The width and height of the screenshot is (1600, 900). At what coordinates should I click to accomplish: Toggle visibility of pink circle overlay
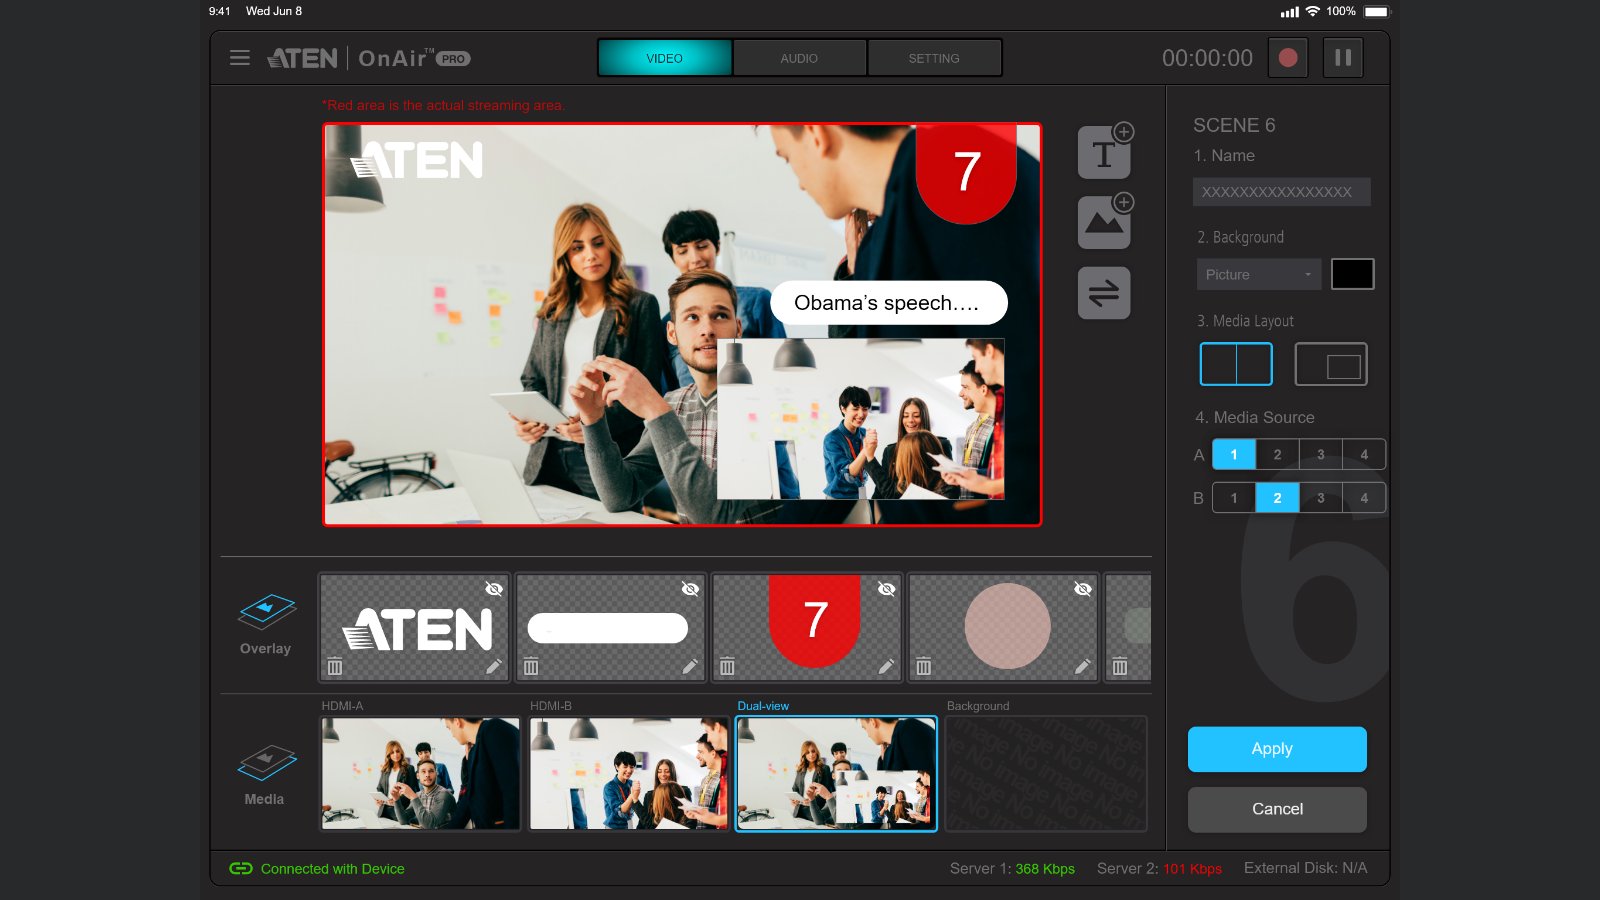(1082, 589)
